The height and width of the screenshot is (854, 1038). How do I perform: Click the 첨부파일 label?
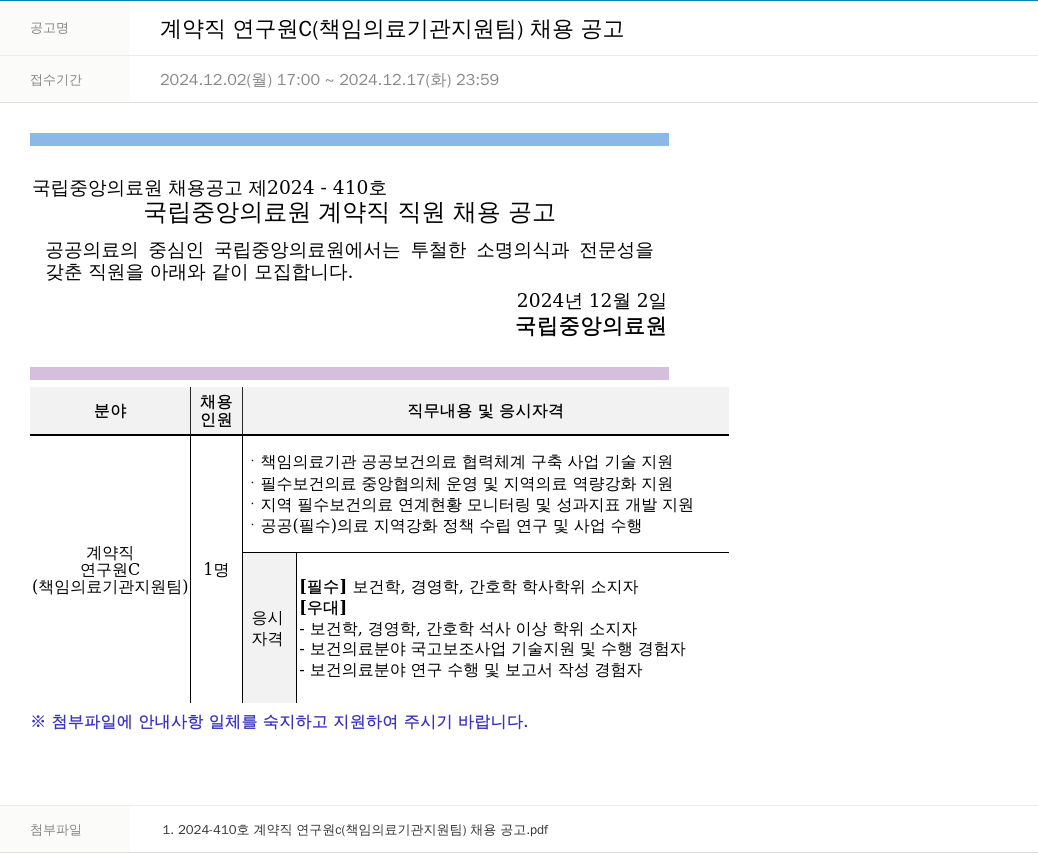tap(56, 830)
